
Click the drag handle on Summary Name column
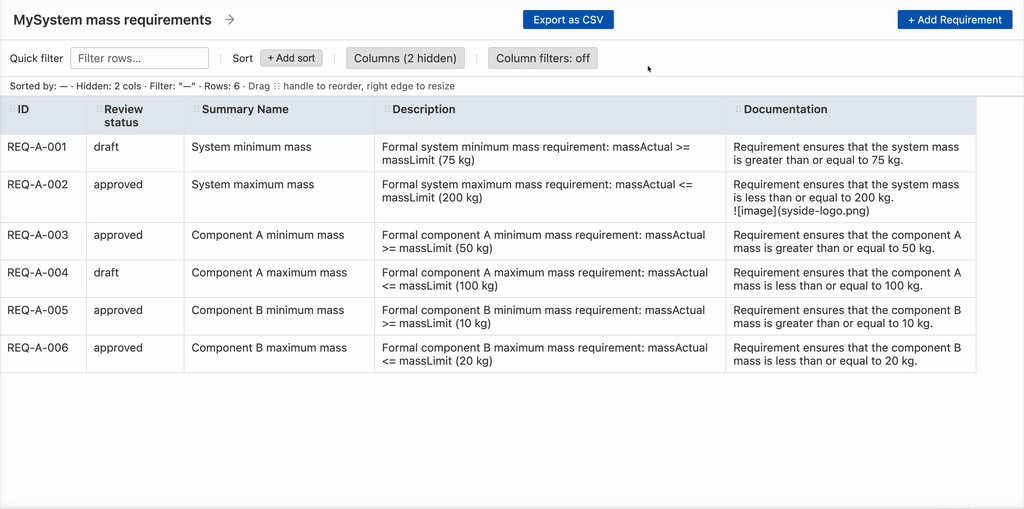click(197, 109)
